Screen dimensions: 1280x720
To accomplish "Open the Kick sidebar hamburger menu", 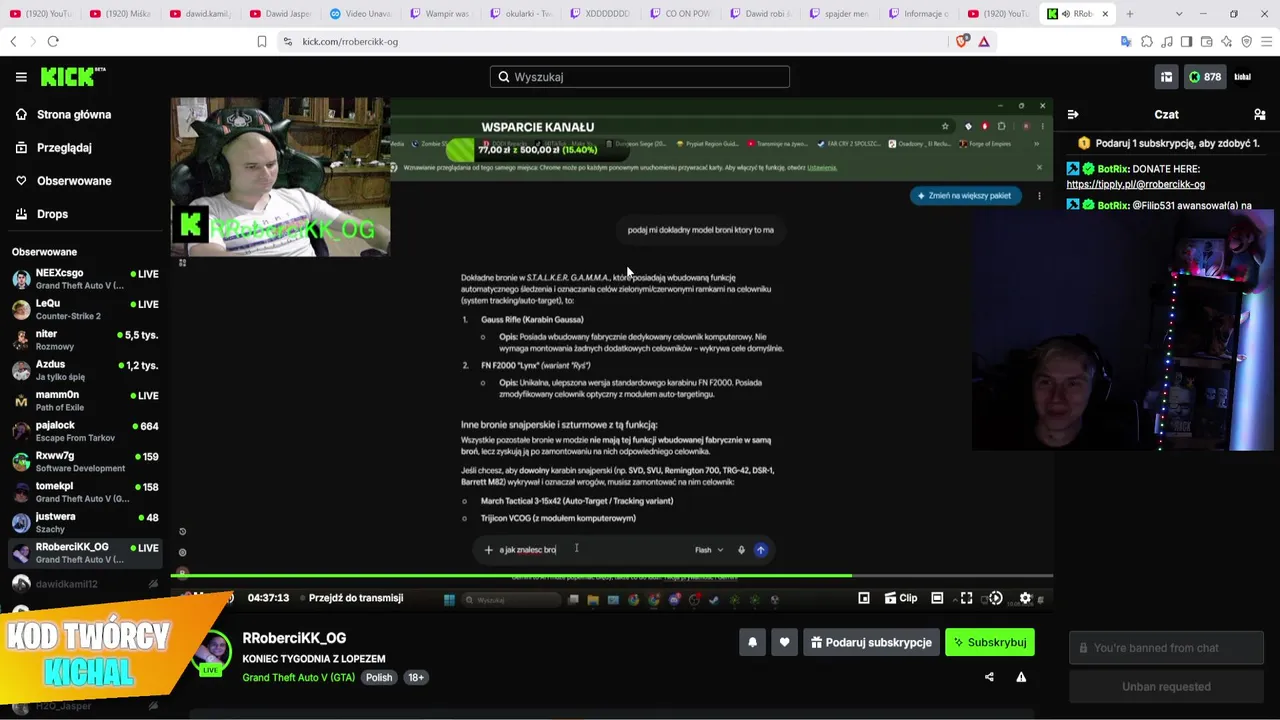I will coord(21,77).
